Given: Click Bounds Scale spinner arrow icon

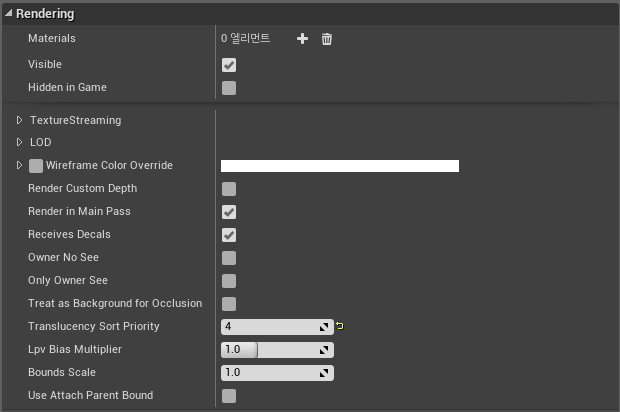Looking at the screenshot, I should (324, 373).
